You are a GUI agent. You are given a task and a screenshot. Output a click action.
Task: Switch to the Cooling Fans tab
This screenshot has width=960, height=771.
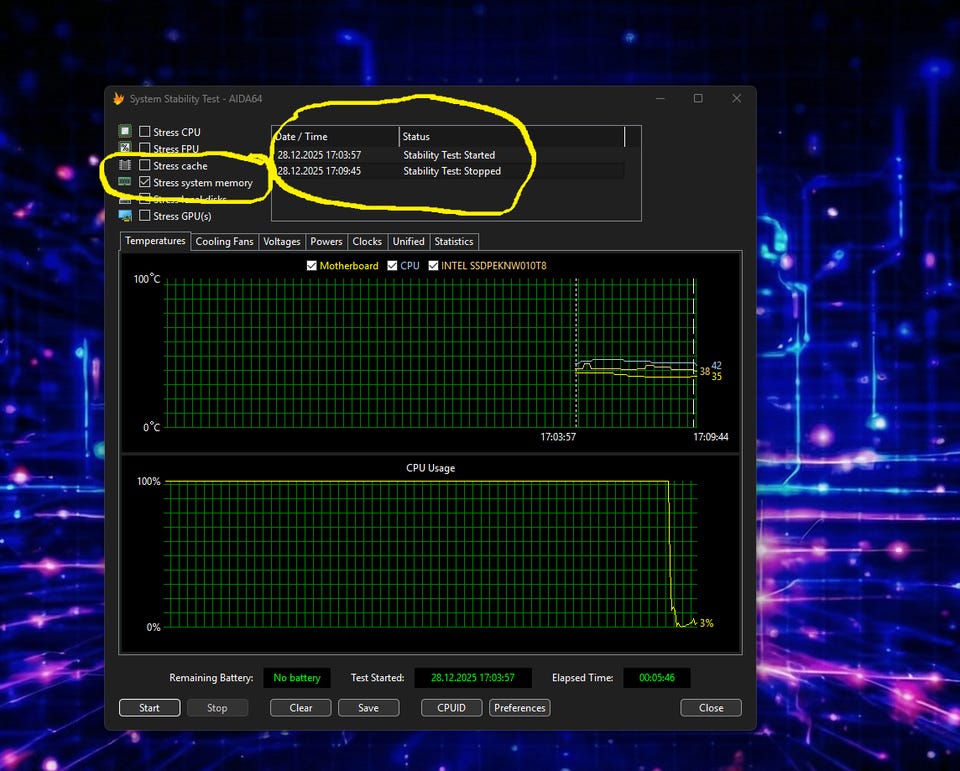(224, 242)
